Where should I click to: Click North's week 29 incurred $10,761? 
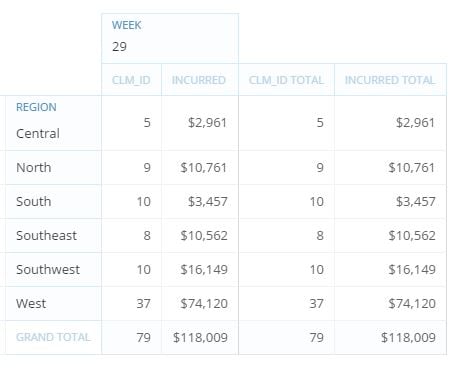[x=204, y=168]
